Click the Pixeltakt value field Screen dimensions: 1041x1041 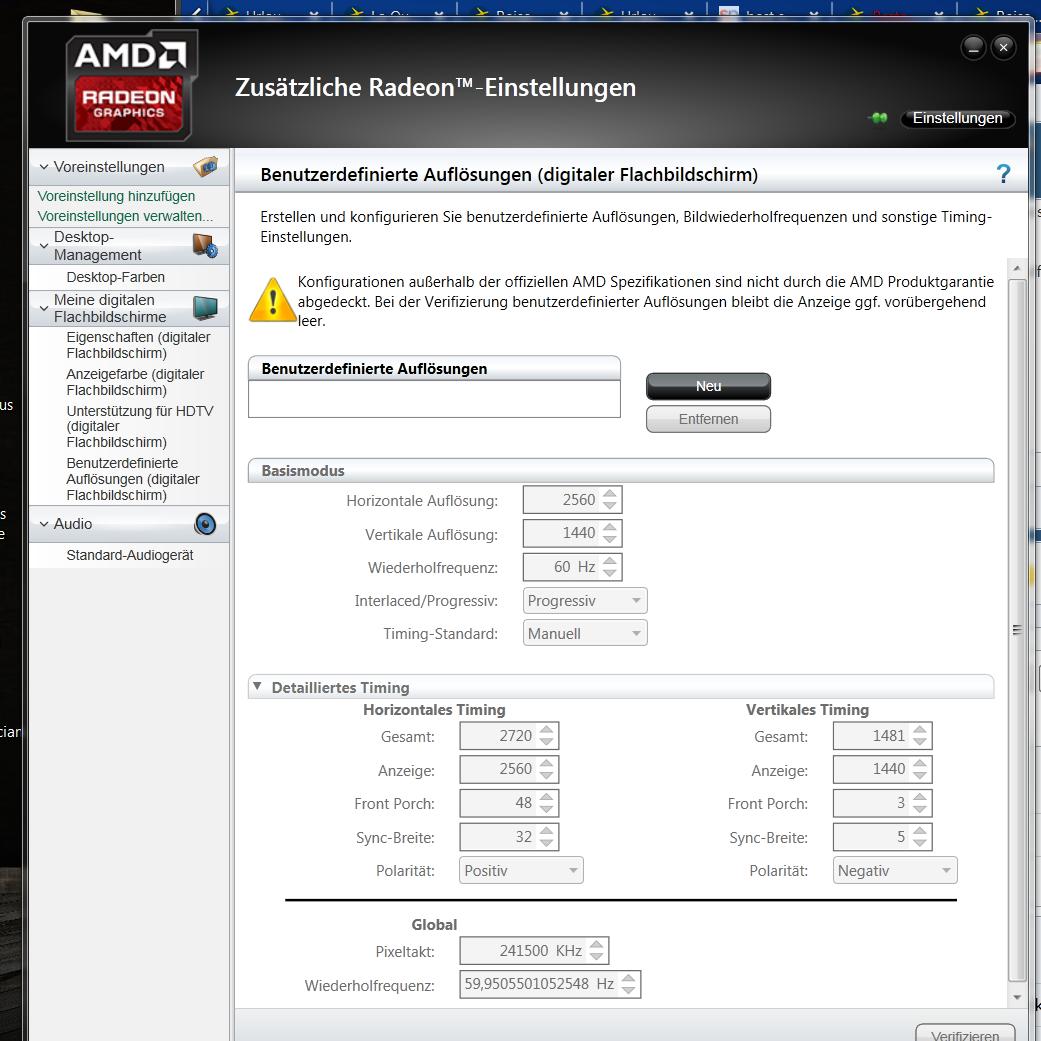point(522,951)
